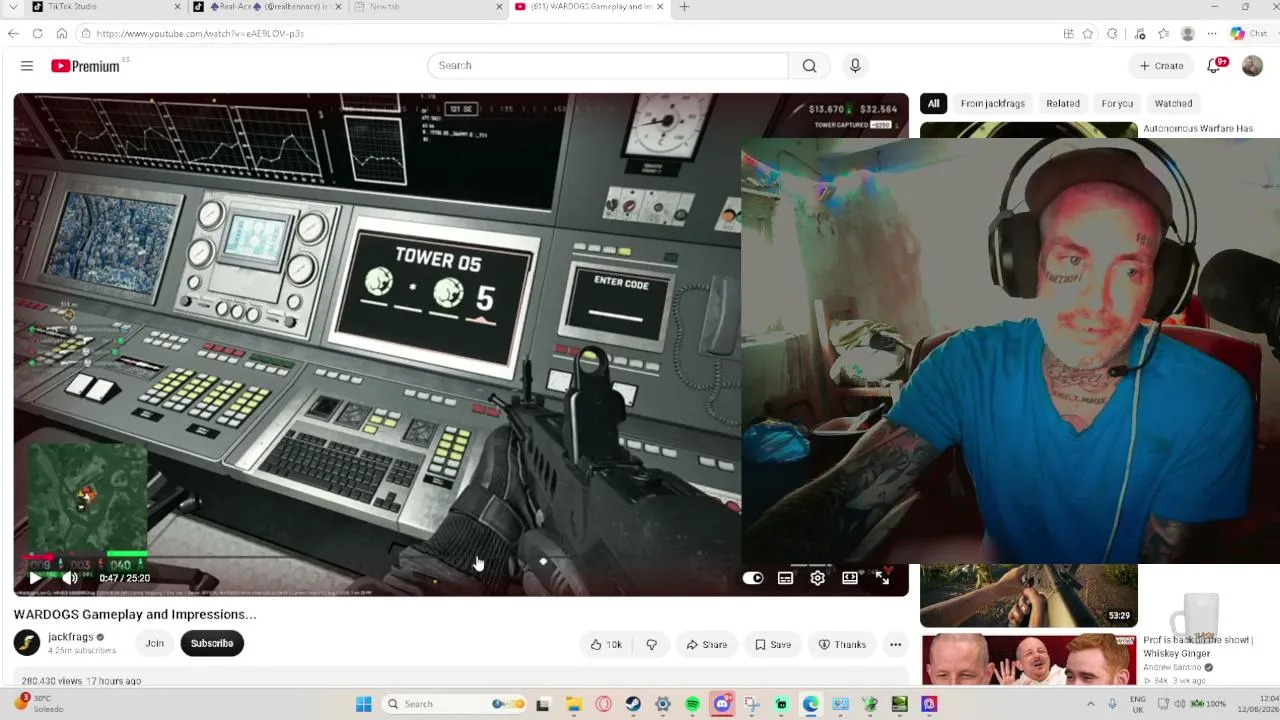Switch to the New tab browser tab
Image resolution: width=1280 pixels, height=720 pixels.
(x=429, y=7)
